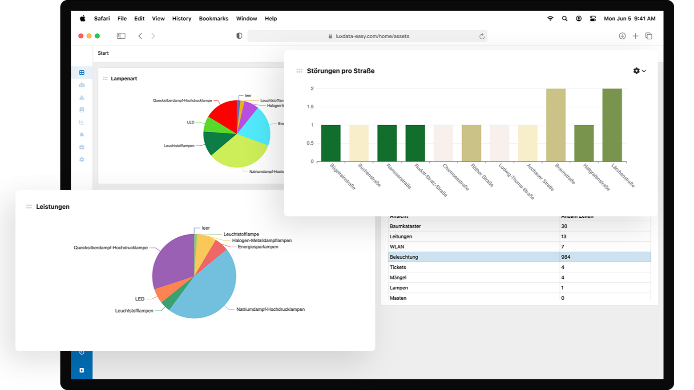
Task: Select the warning triangle icon in sidebar
Action: [82, 97]
